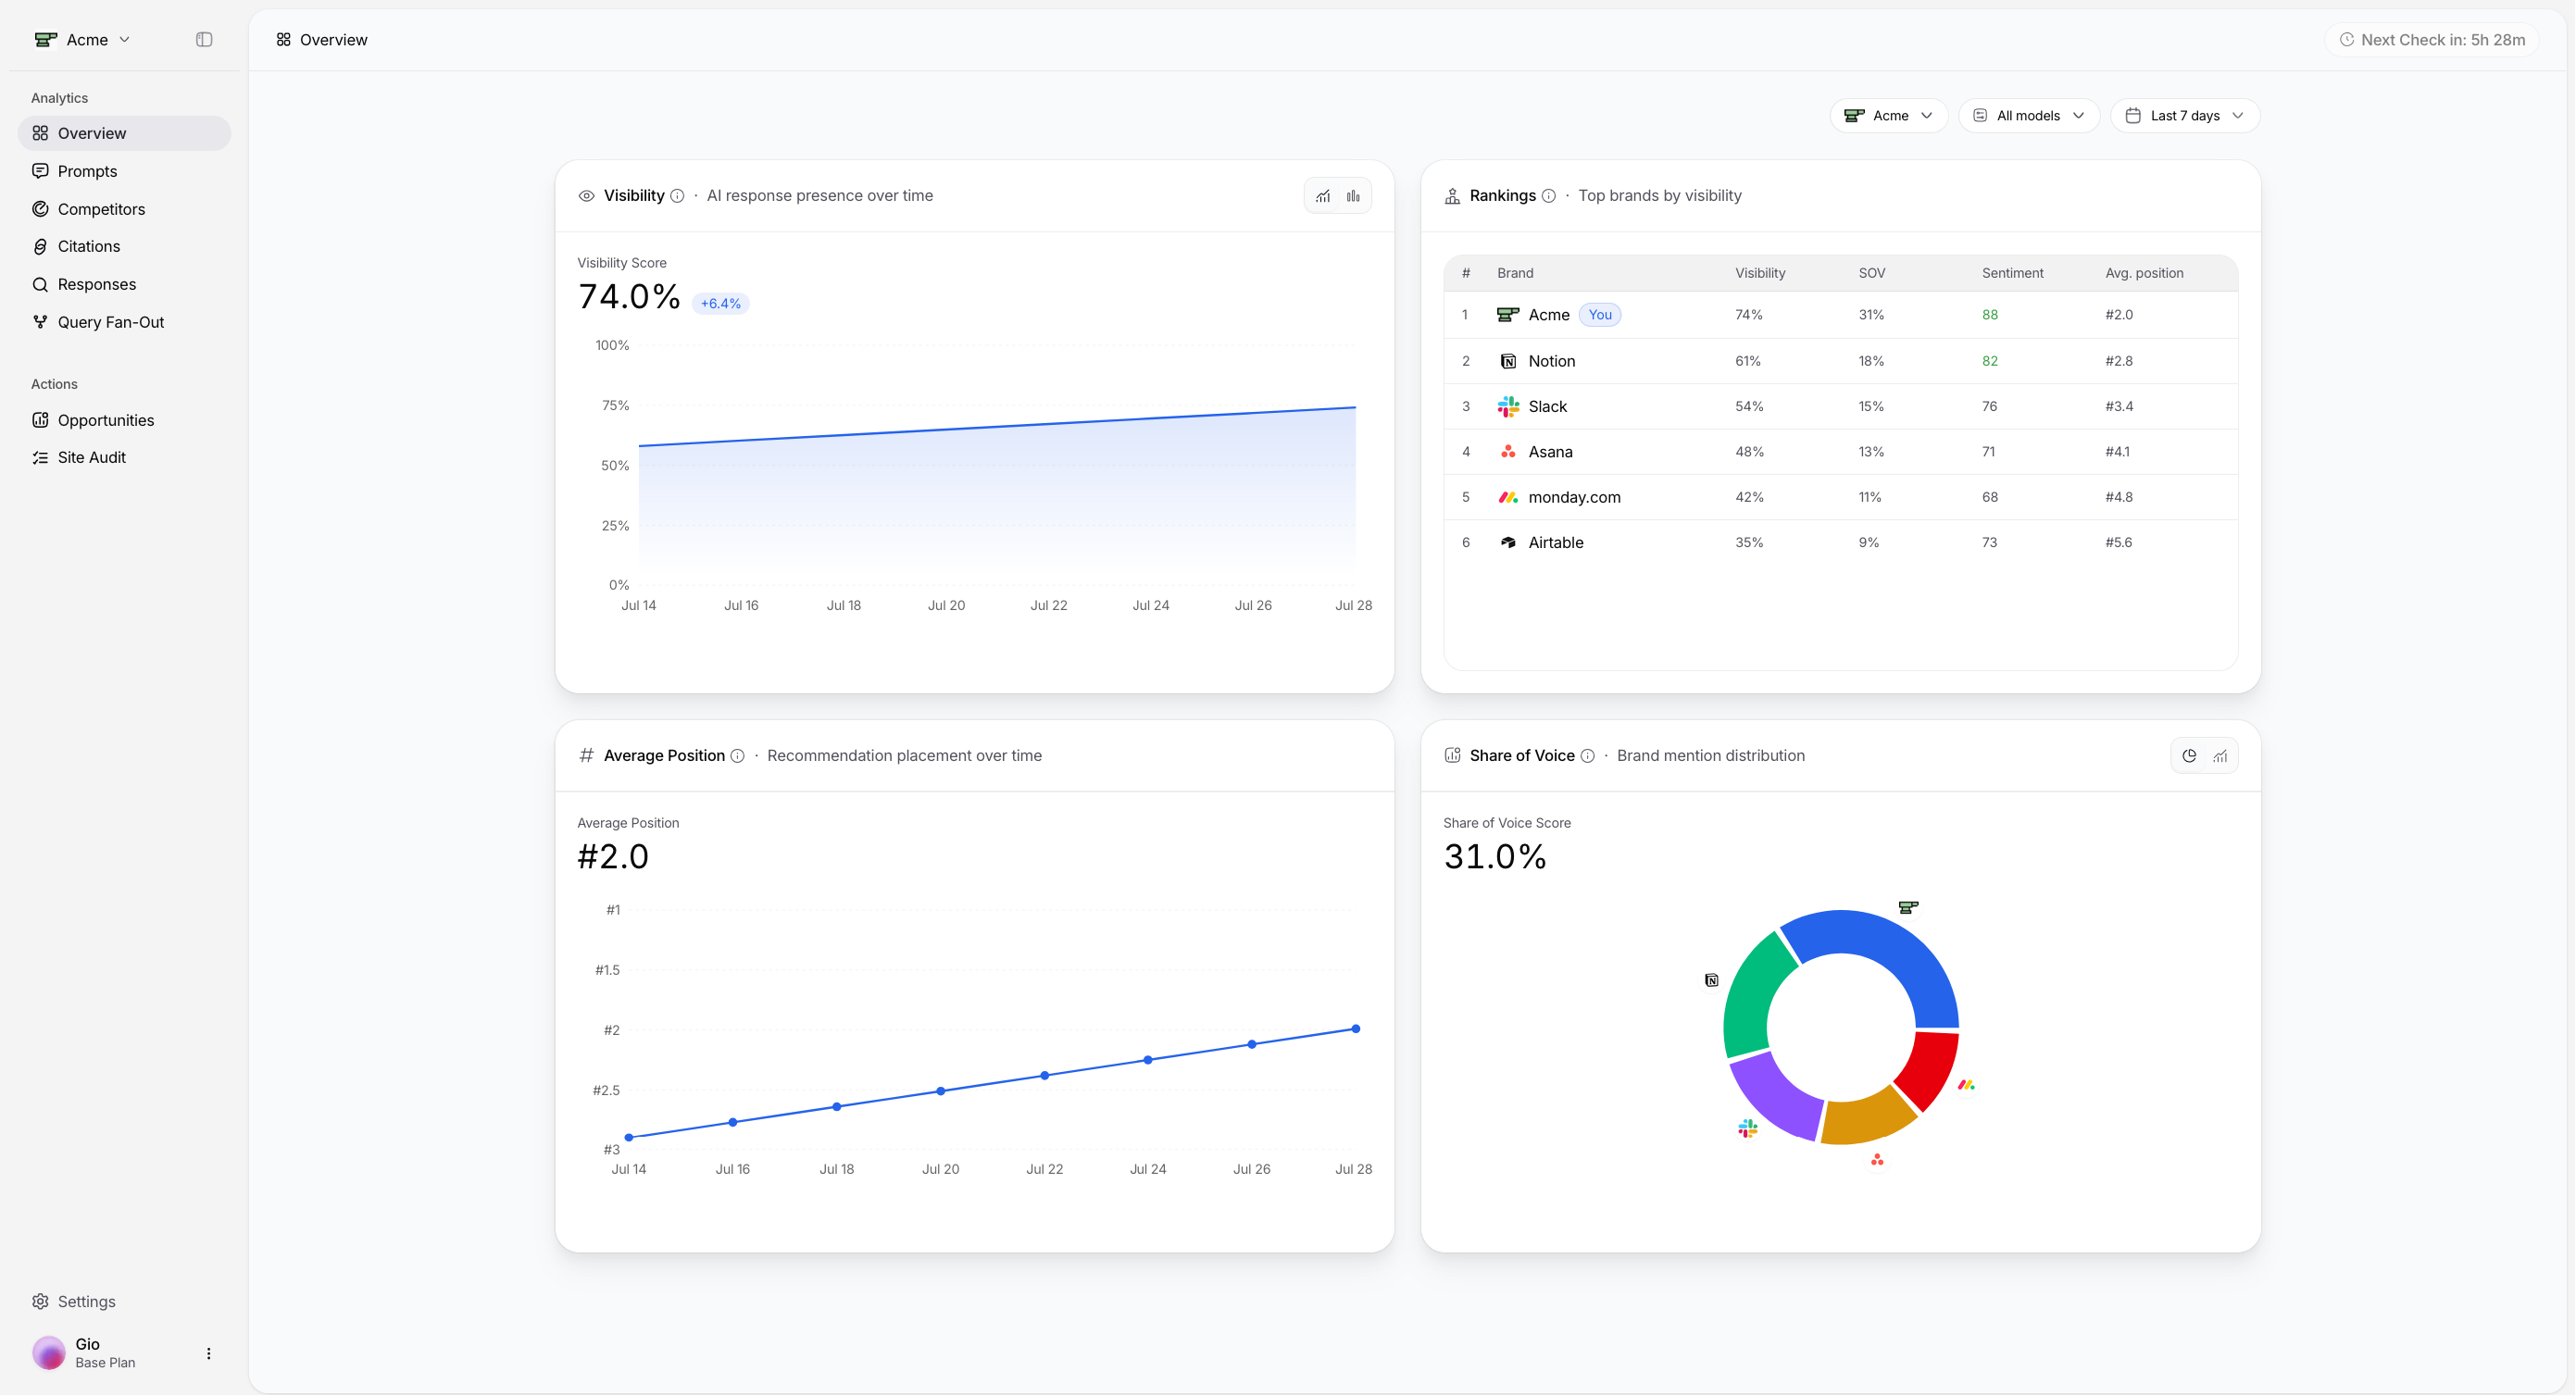
Task: Open Opportunities in the sidebar
Action: pos(124,420)
